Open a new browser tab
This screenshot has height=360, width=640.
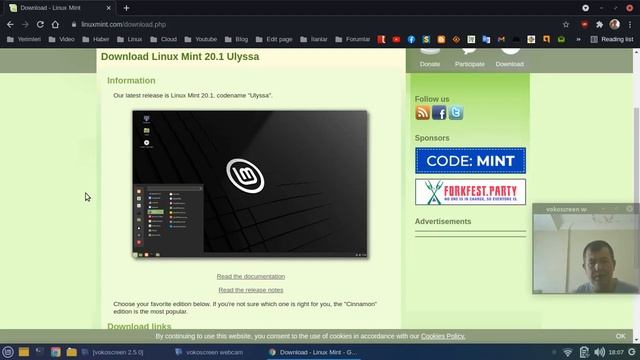pyautogui.click(x=127, y=8)
